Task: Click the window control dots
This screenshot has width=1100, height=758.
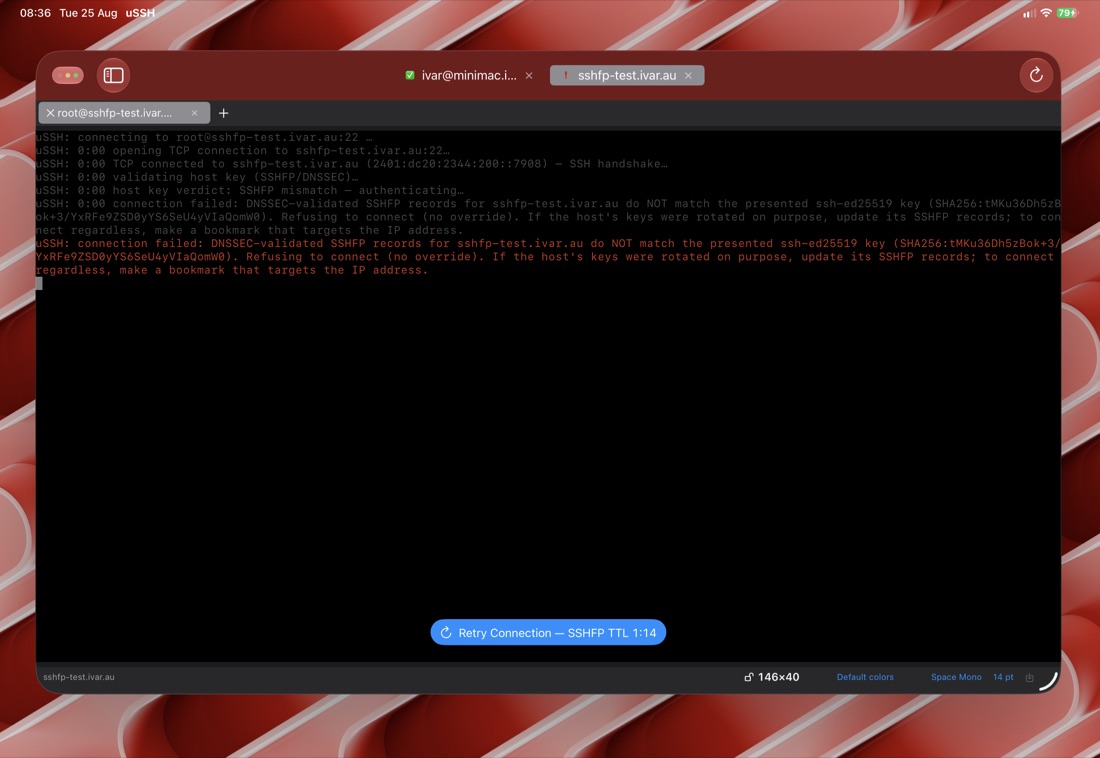Action: point(68,75)
